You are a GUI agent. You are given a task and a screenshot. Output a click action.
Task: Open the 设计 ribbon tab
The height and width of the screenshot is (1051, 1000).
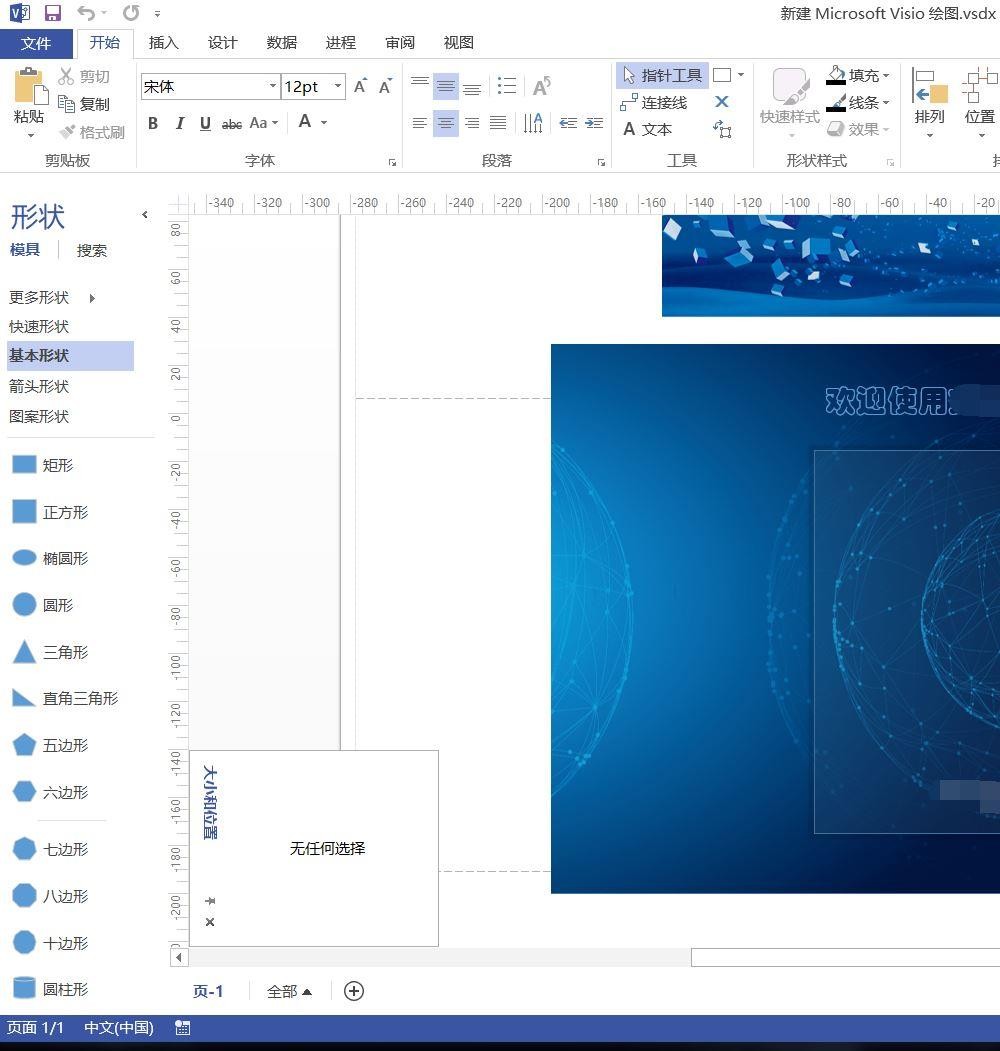pyautogui.click(x=222, y=43)
